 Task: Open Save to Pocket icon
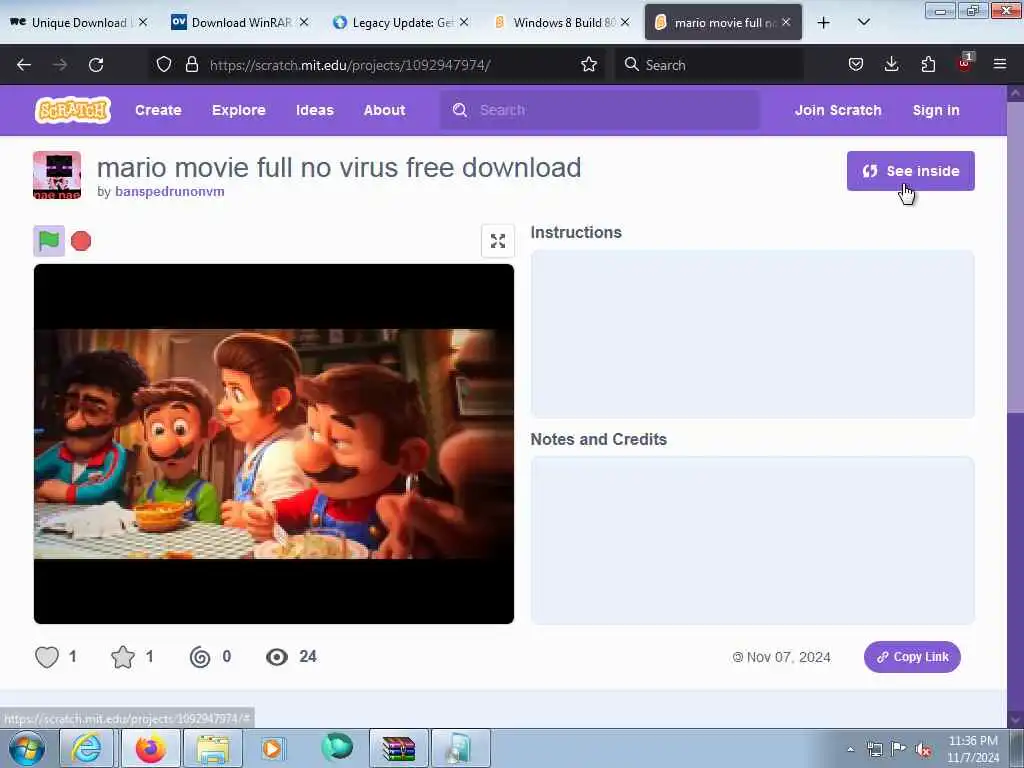coord(856,64)
